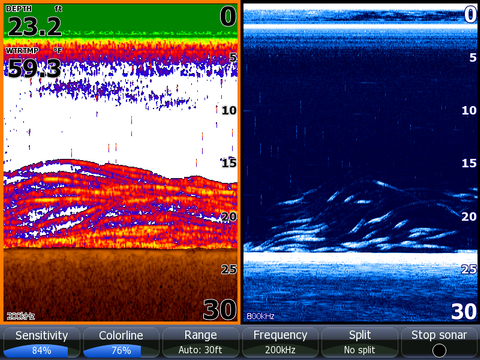Tap the DEPTH 23.2 ft readout
Screen dimensions: 480x360
pos(34,21)
